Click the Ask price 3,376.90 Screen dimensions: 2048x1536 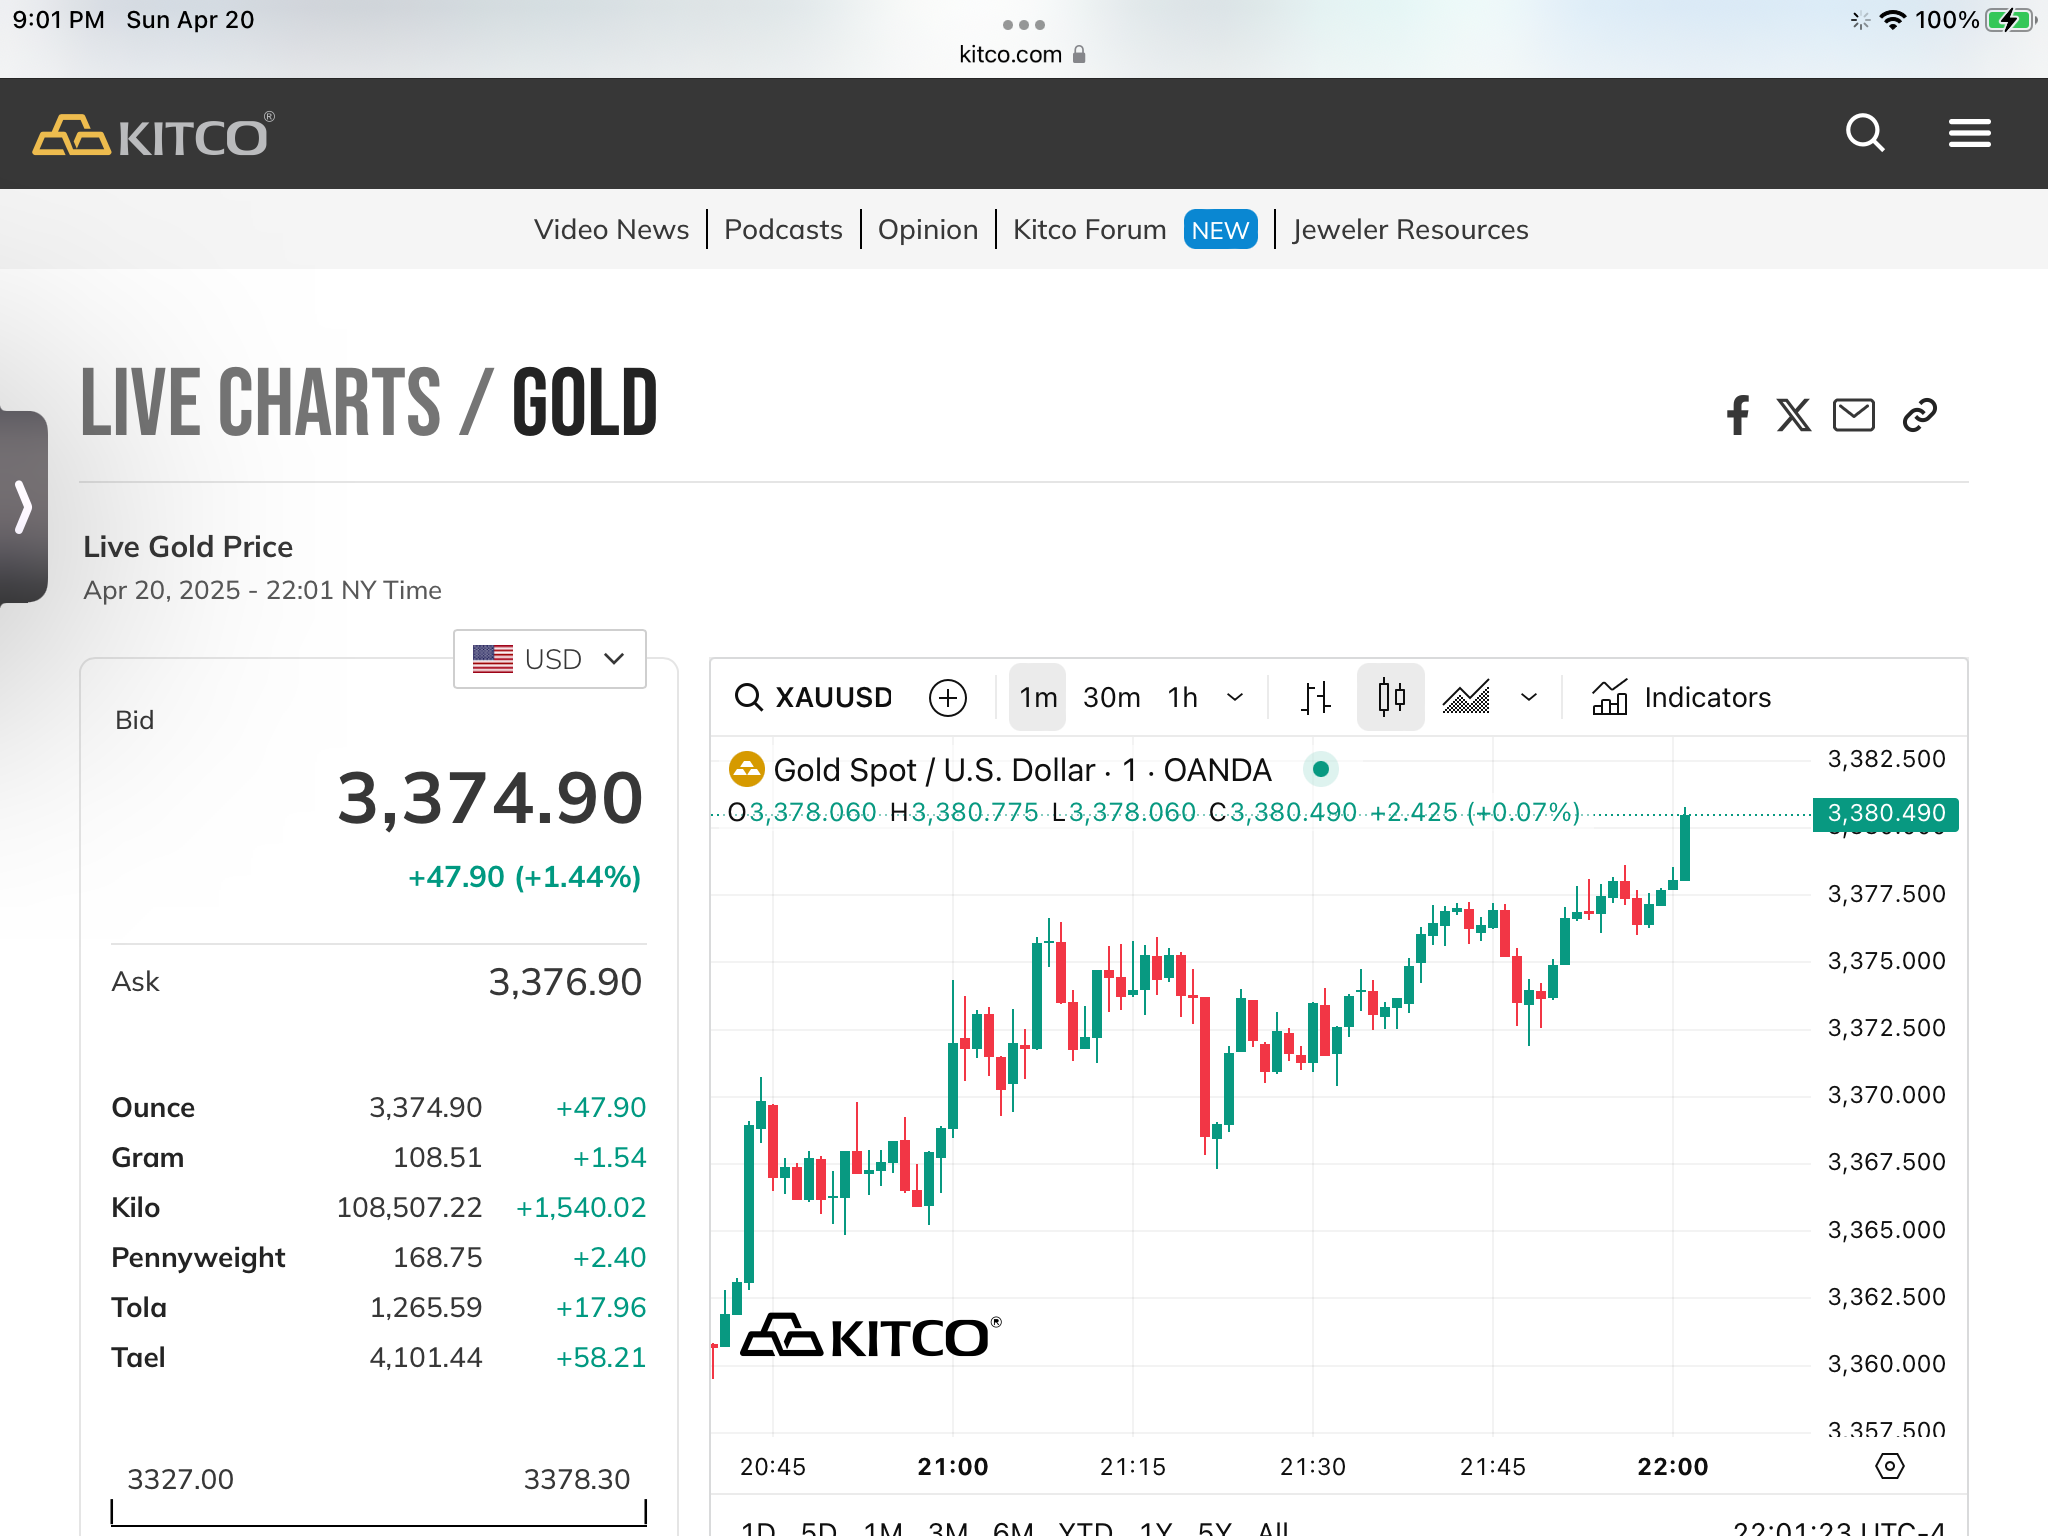coord(565,982)
